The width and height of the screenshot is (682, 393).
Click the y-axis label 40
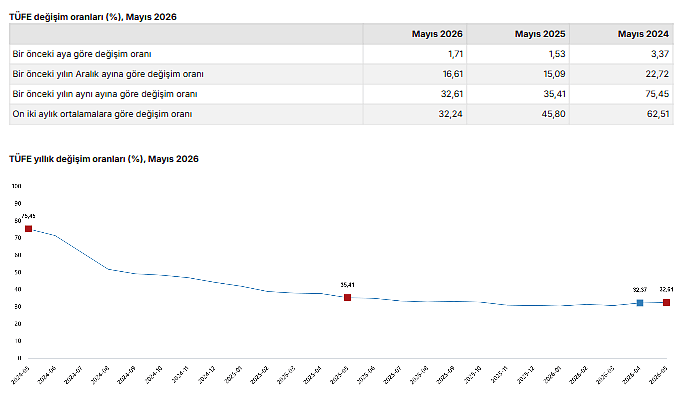[18, 290]
